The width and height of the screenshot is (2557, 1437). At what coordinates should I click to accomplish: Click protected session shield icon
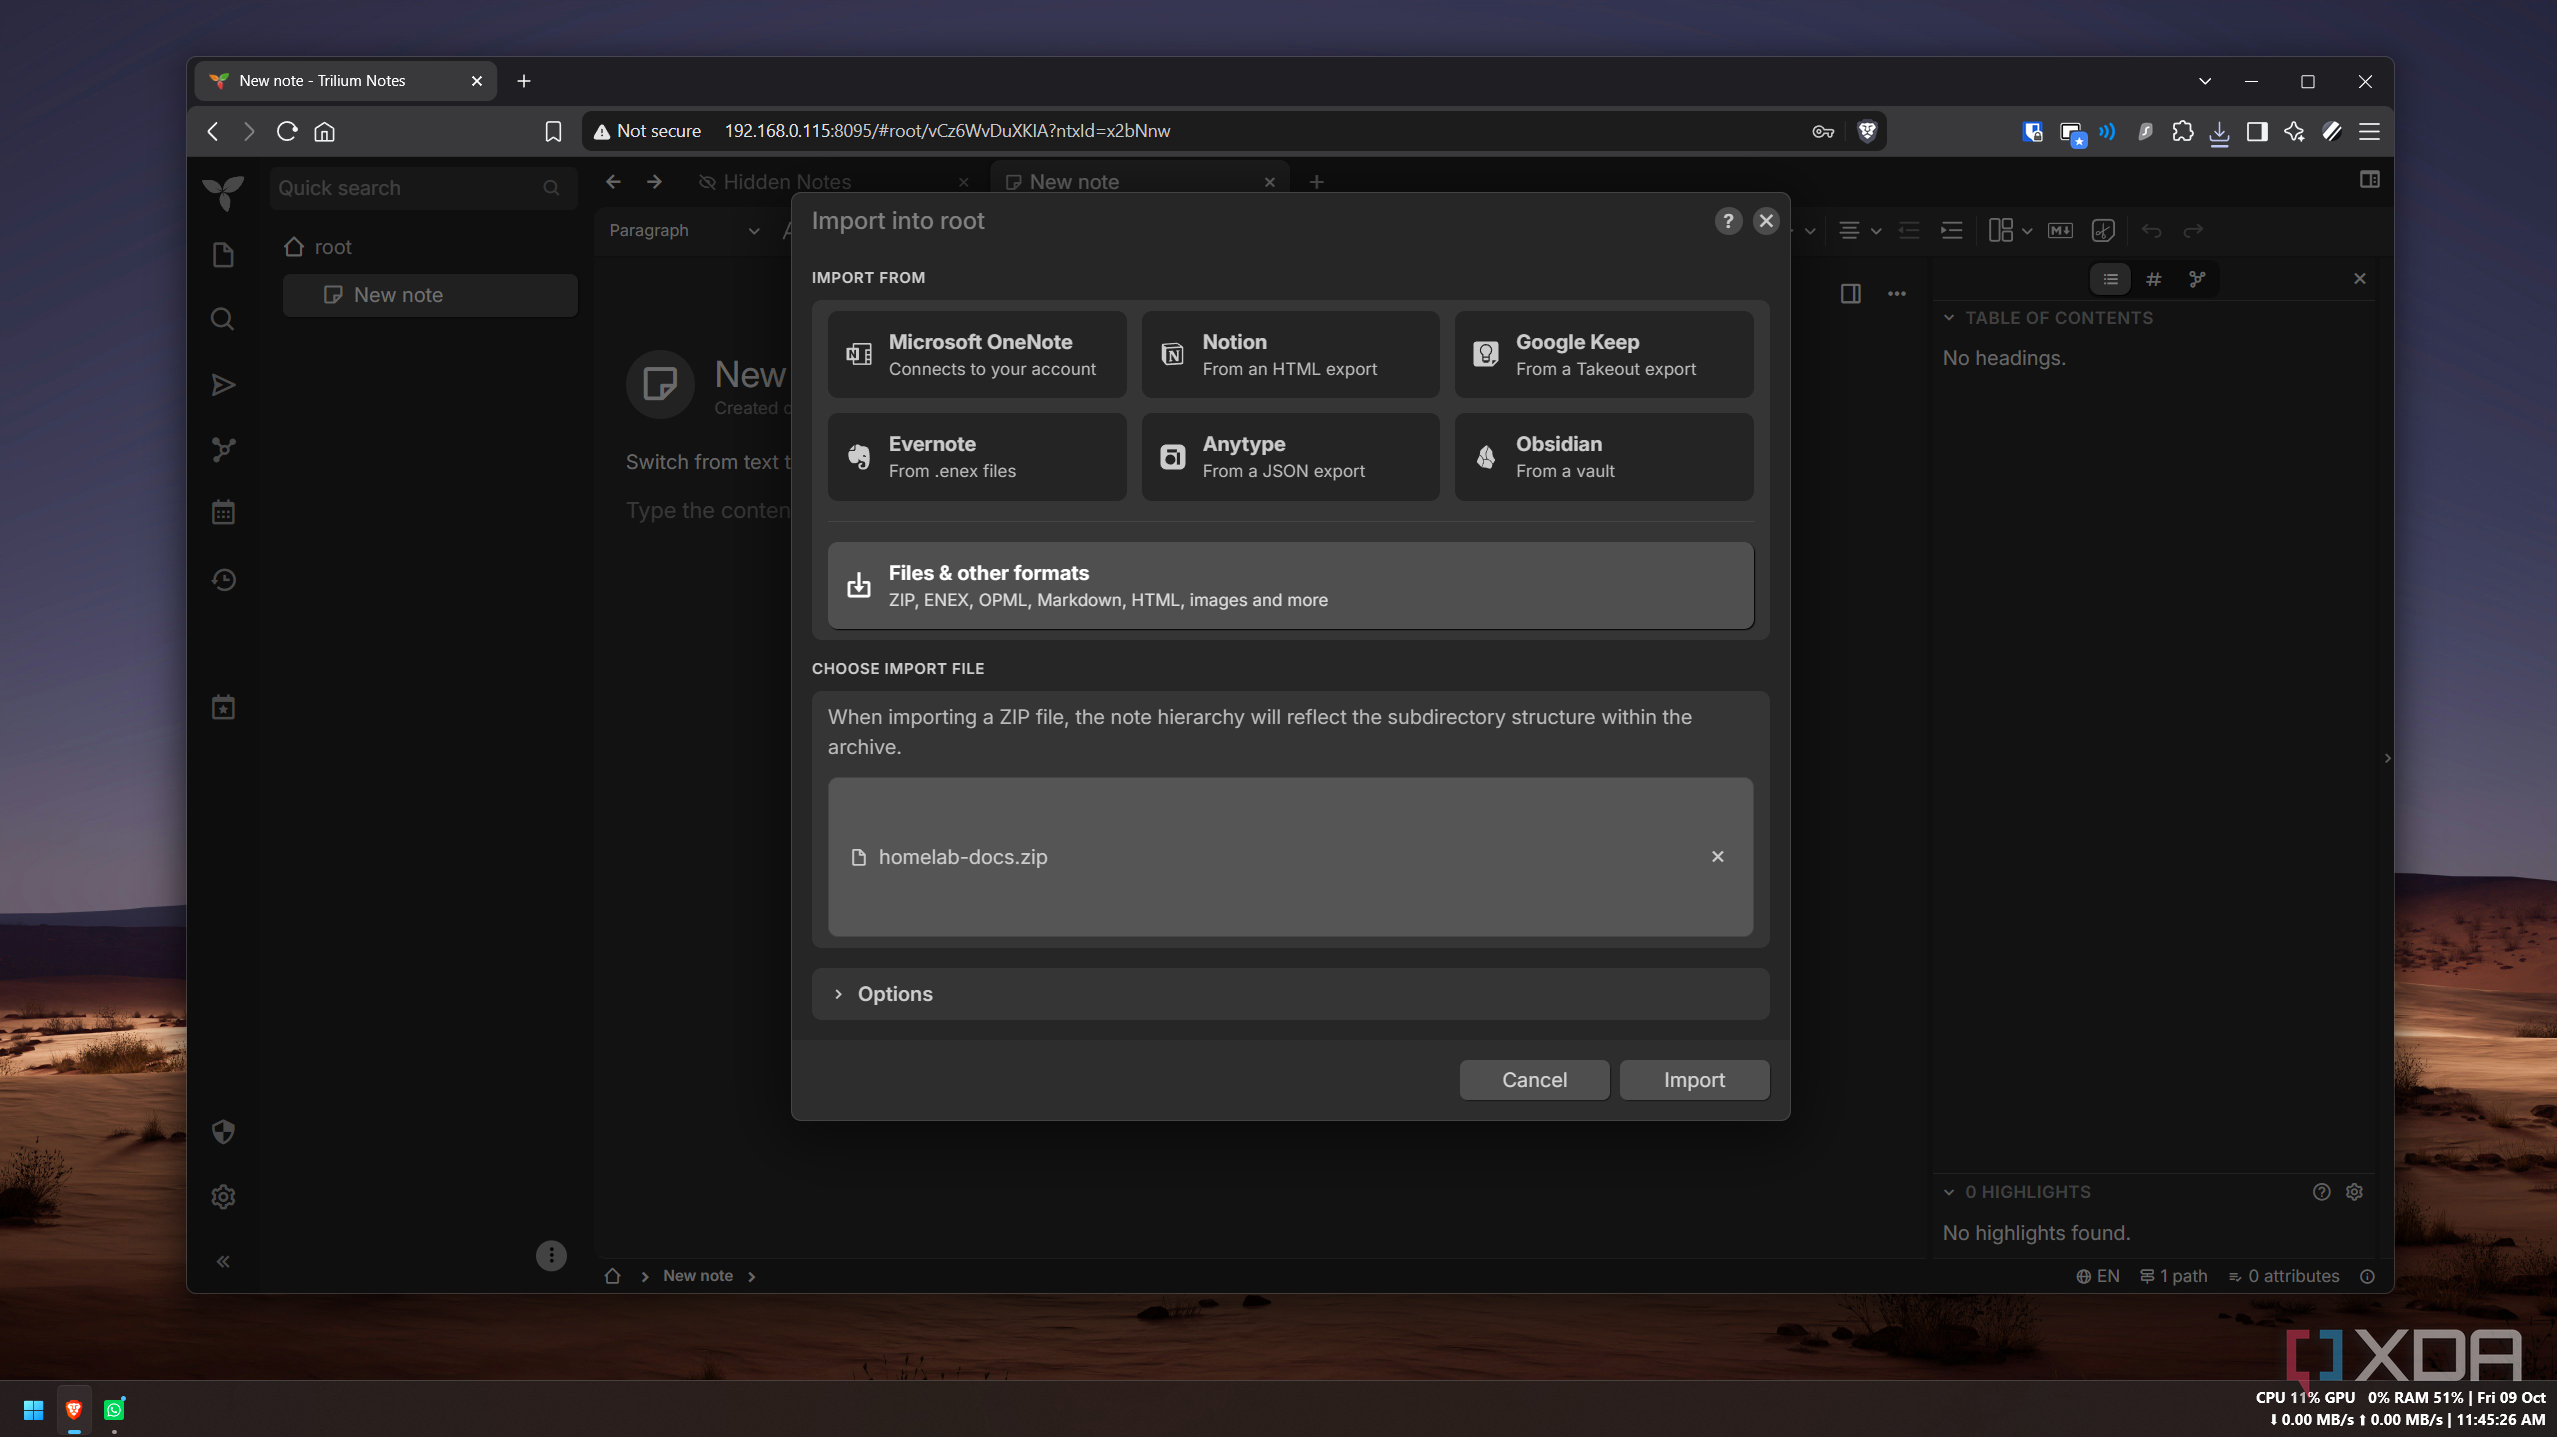(223, 1132)
